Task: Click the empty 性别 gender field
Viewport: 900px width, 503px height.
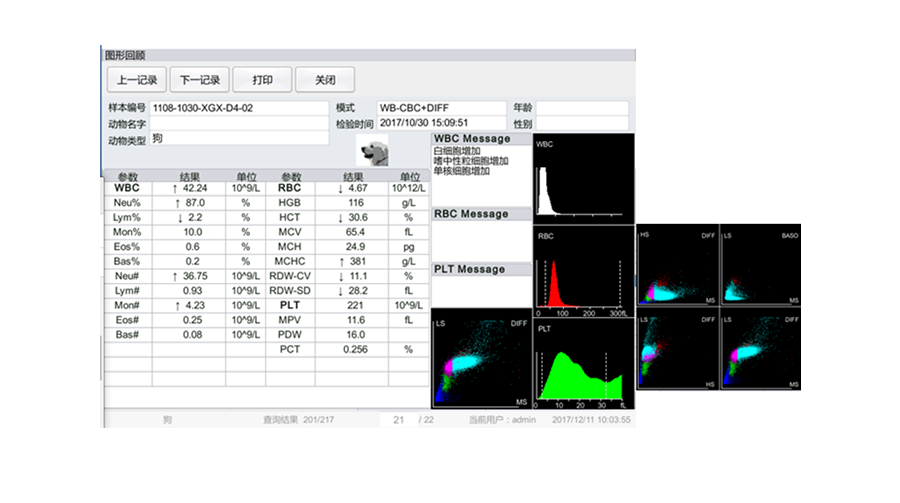Action: 583,124
